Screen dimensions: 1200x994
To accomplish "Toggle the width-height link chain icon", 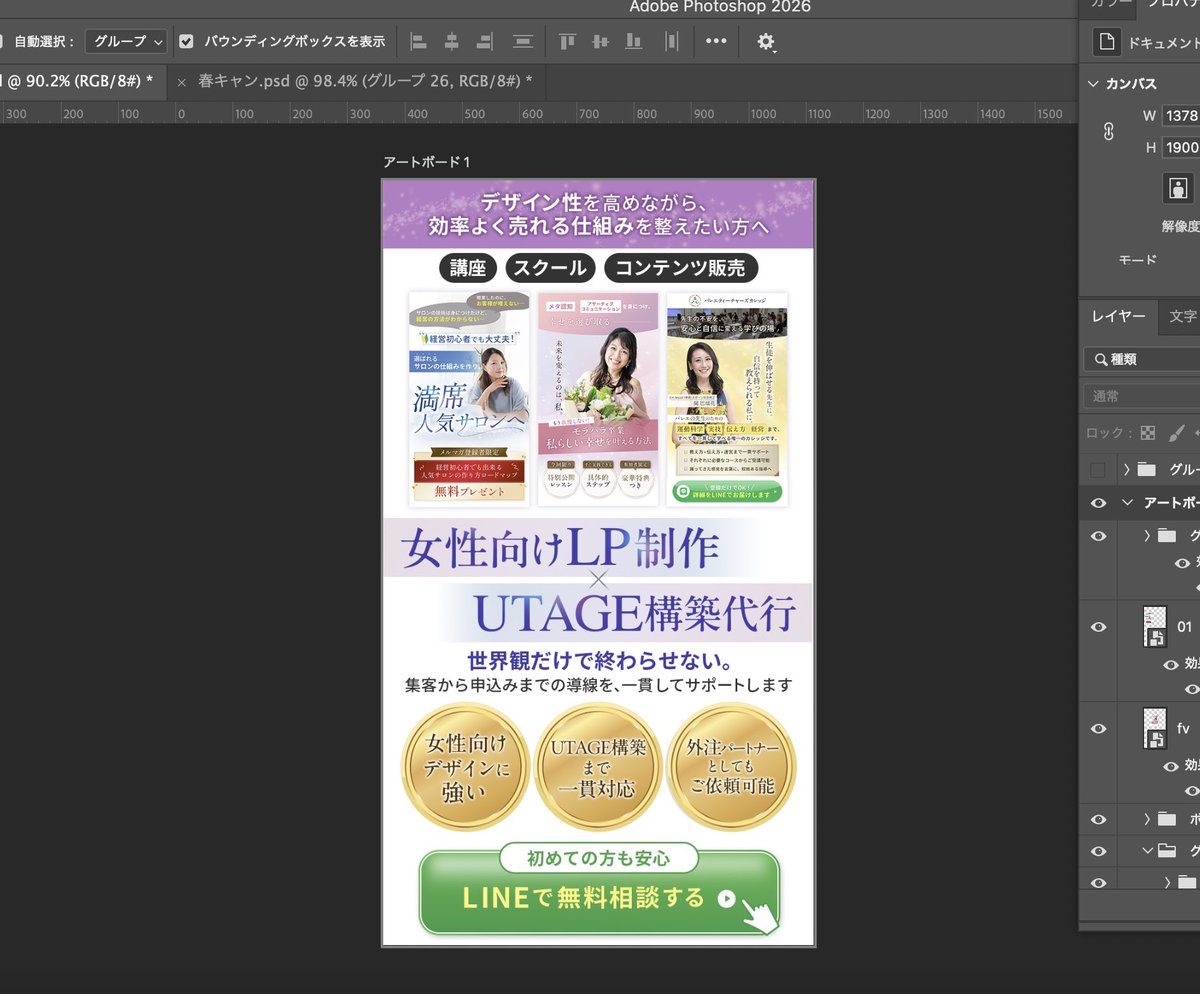I will (x=1108, y=132).
